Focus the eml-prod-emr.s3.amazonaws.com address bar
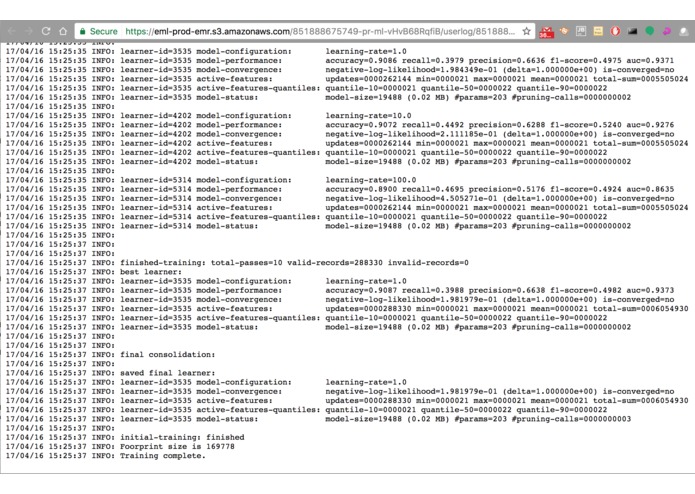This screenshot has height=494, width=695. (x=320, y=31)
